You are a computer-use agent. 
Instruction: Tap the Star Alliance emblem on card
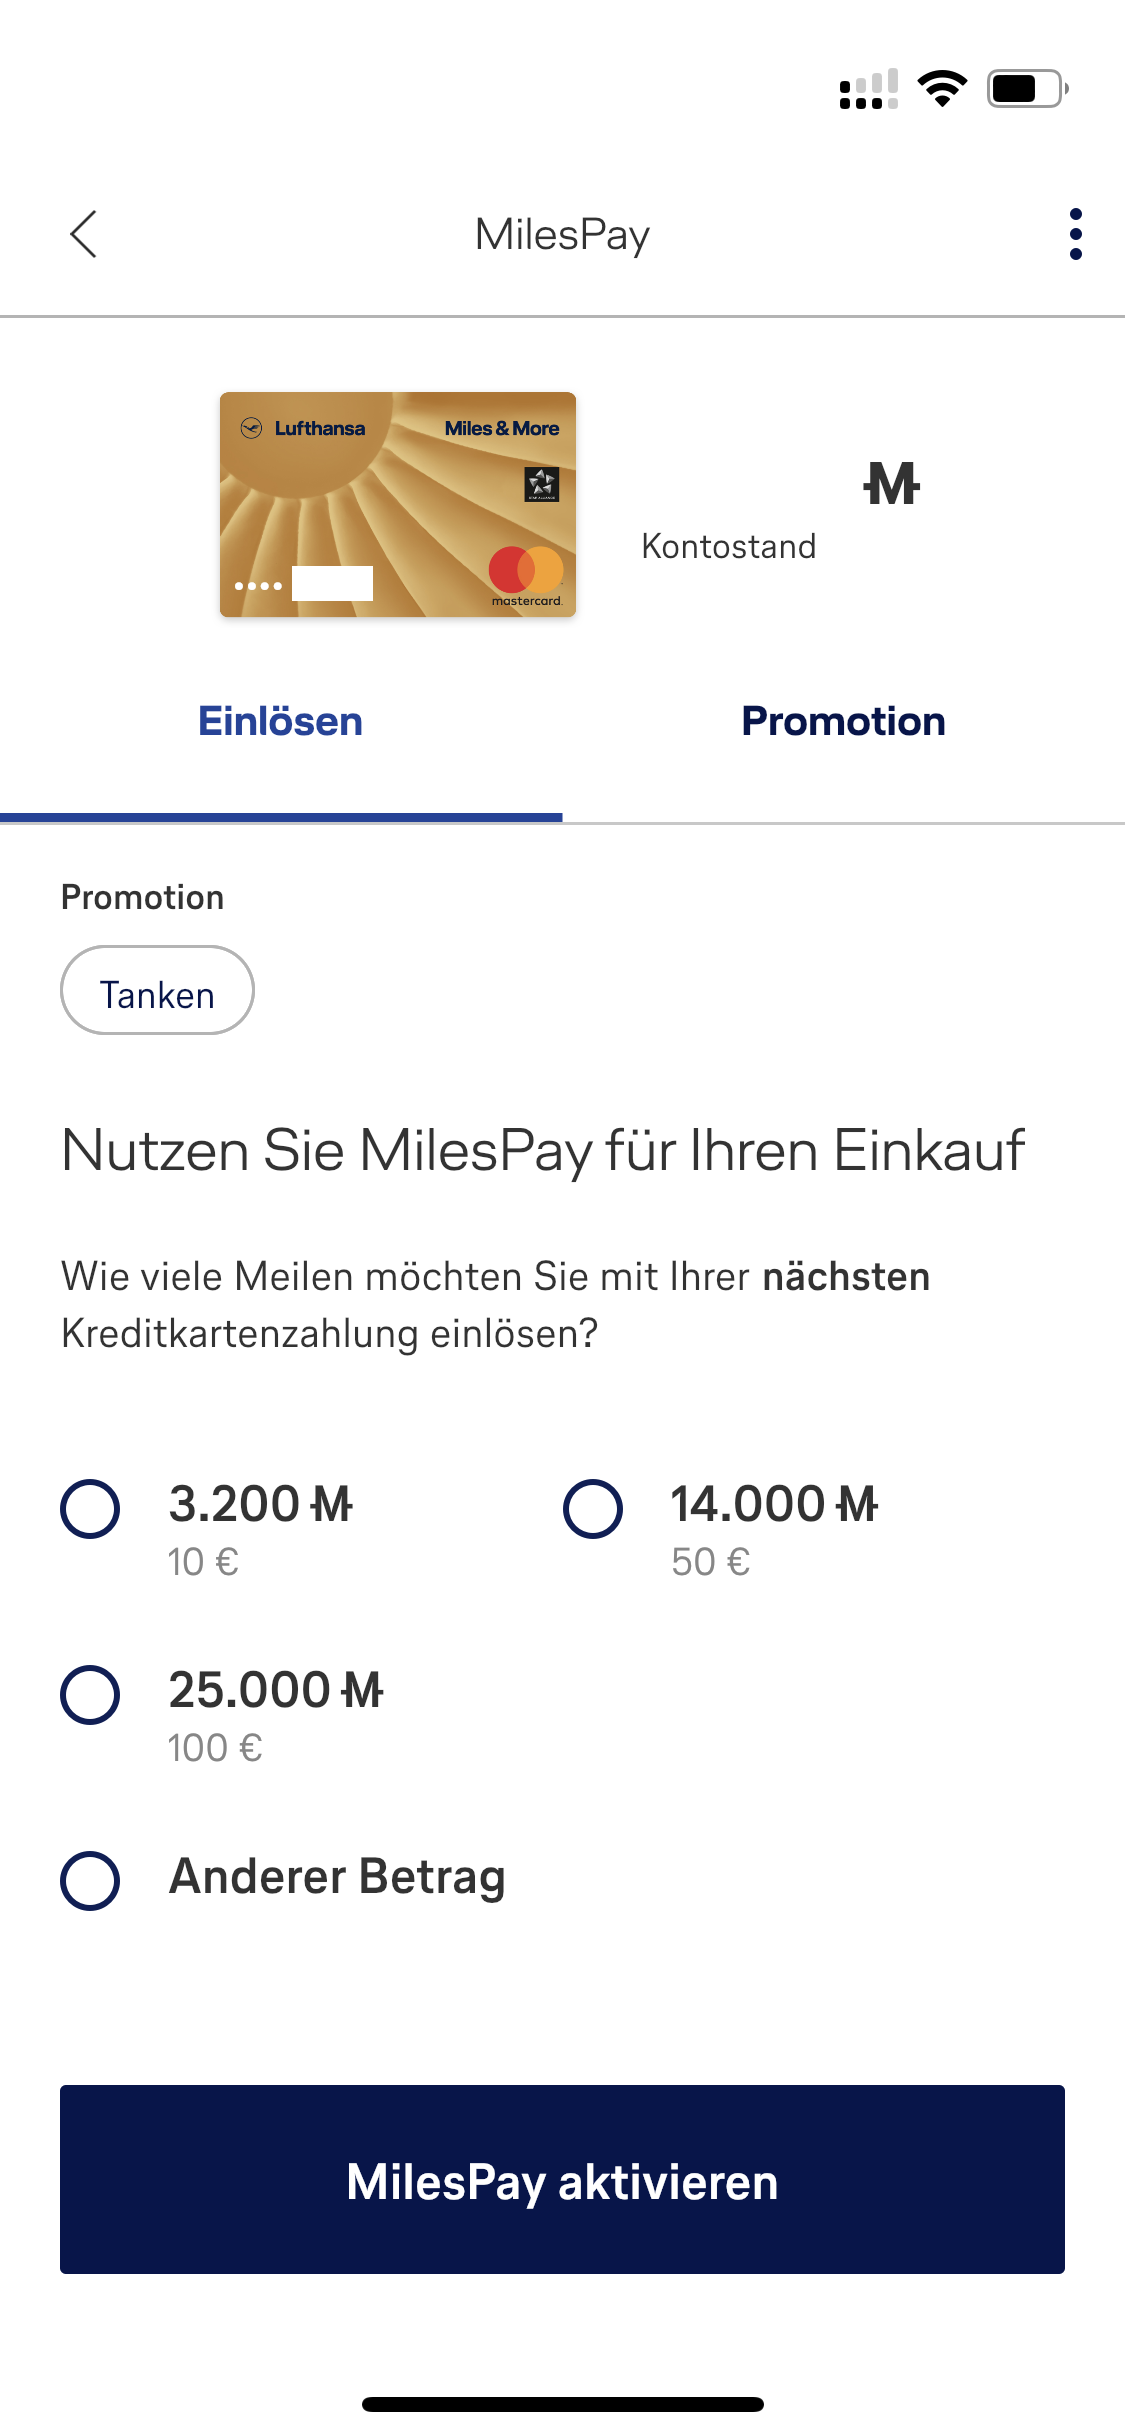click(541, 484)
